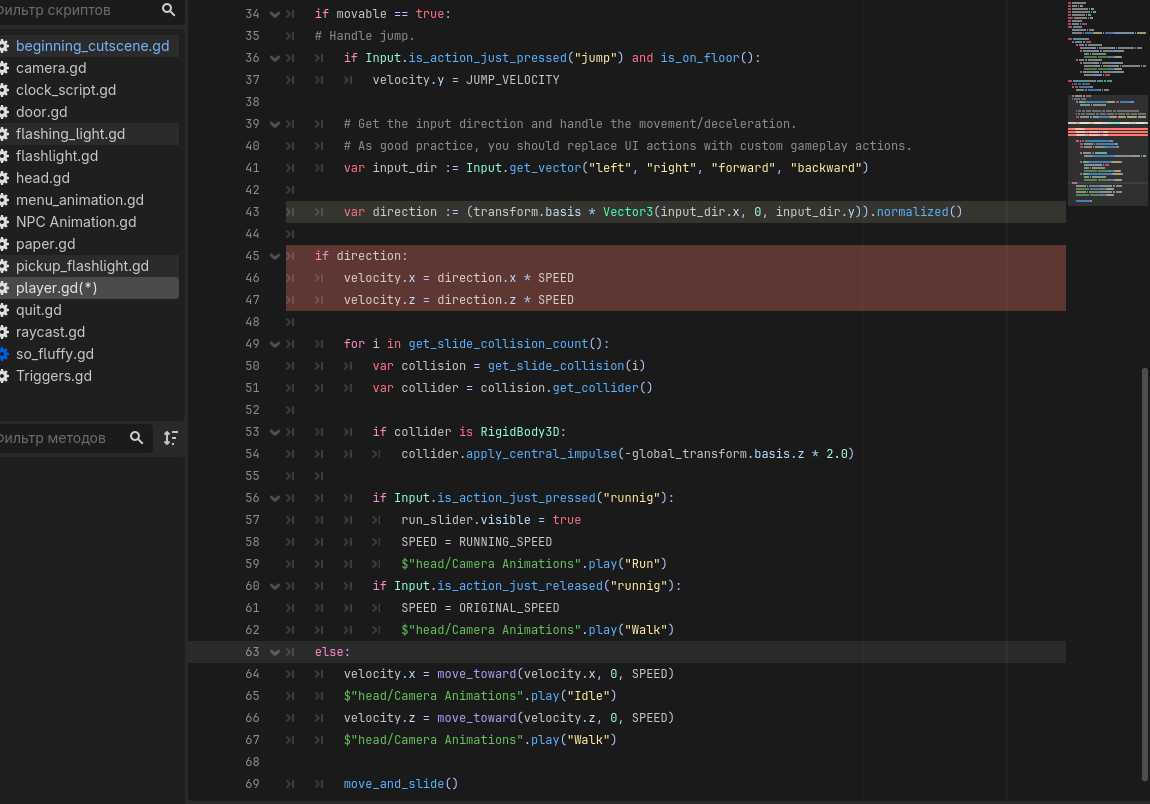Collapse the code fold at line 45
The width and height of the screenshot is (1150, 804).
(x=275, y=256)
